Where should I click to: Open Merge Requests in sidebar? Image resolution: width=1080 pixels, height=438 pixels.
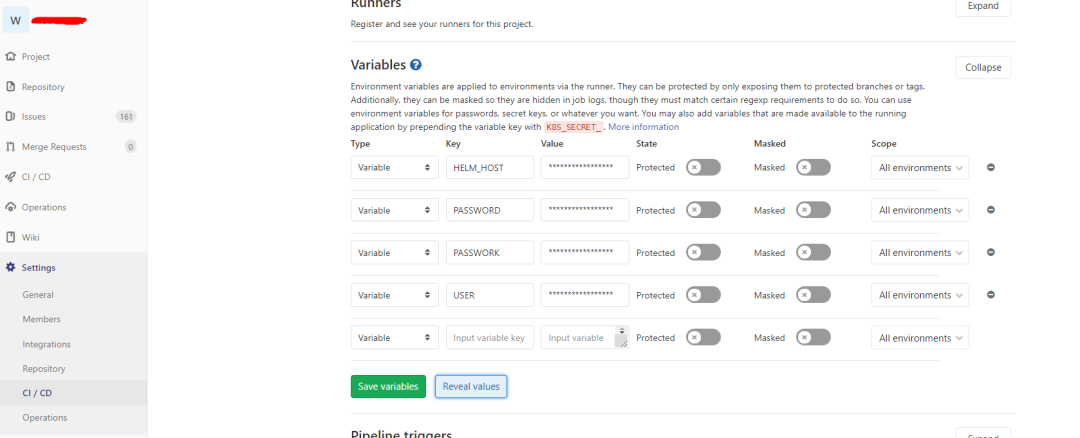[54, 147]
